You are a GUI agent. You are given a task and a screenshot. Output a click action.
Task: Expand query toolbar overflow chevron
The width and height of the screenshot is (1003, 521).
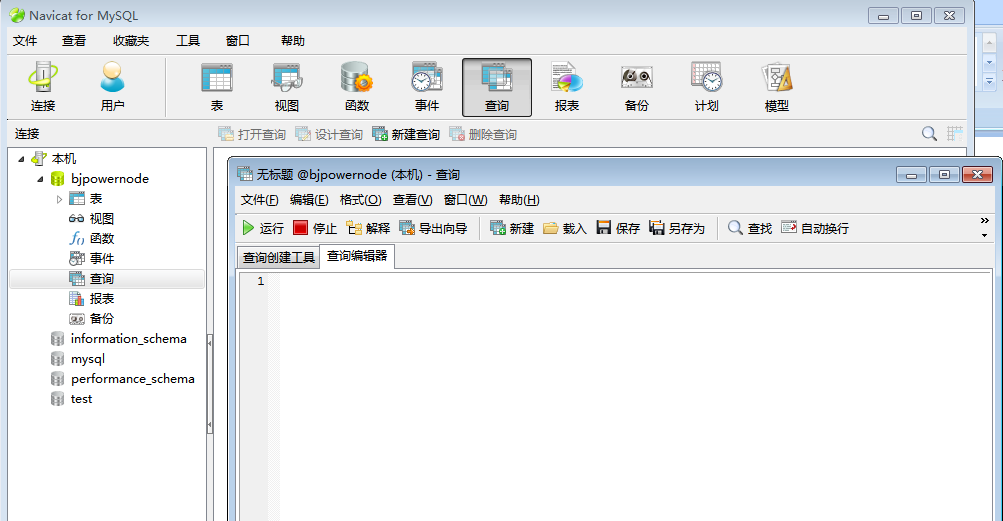coord(984,221)
